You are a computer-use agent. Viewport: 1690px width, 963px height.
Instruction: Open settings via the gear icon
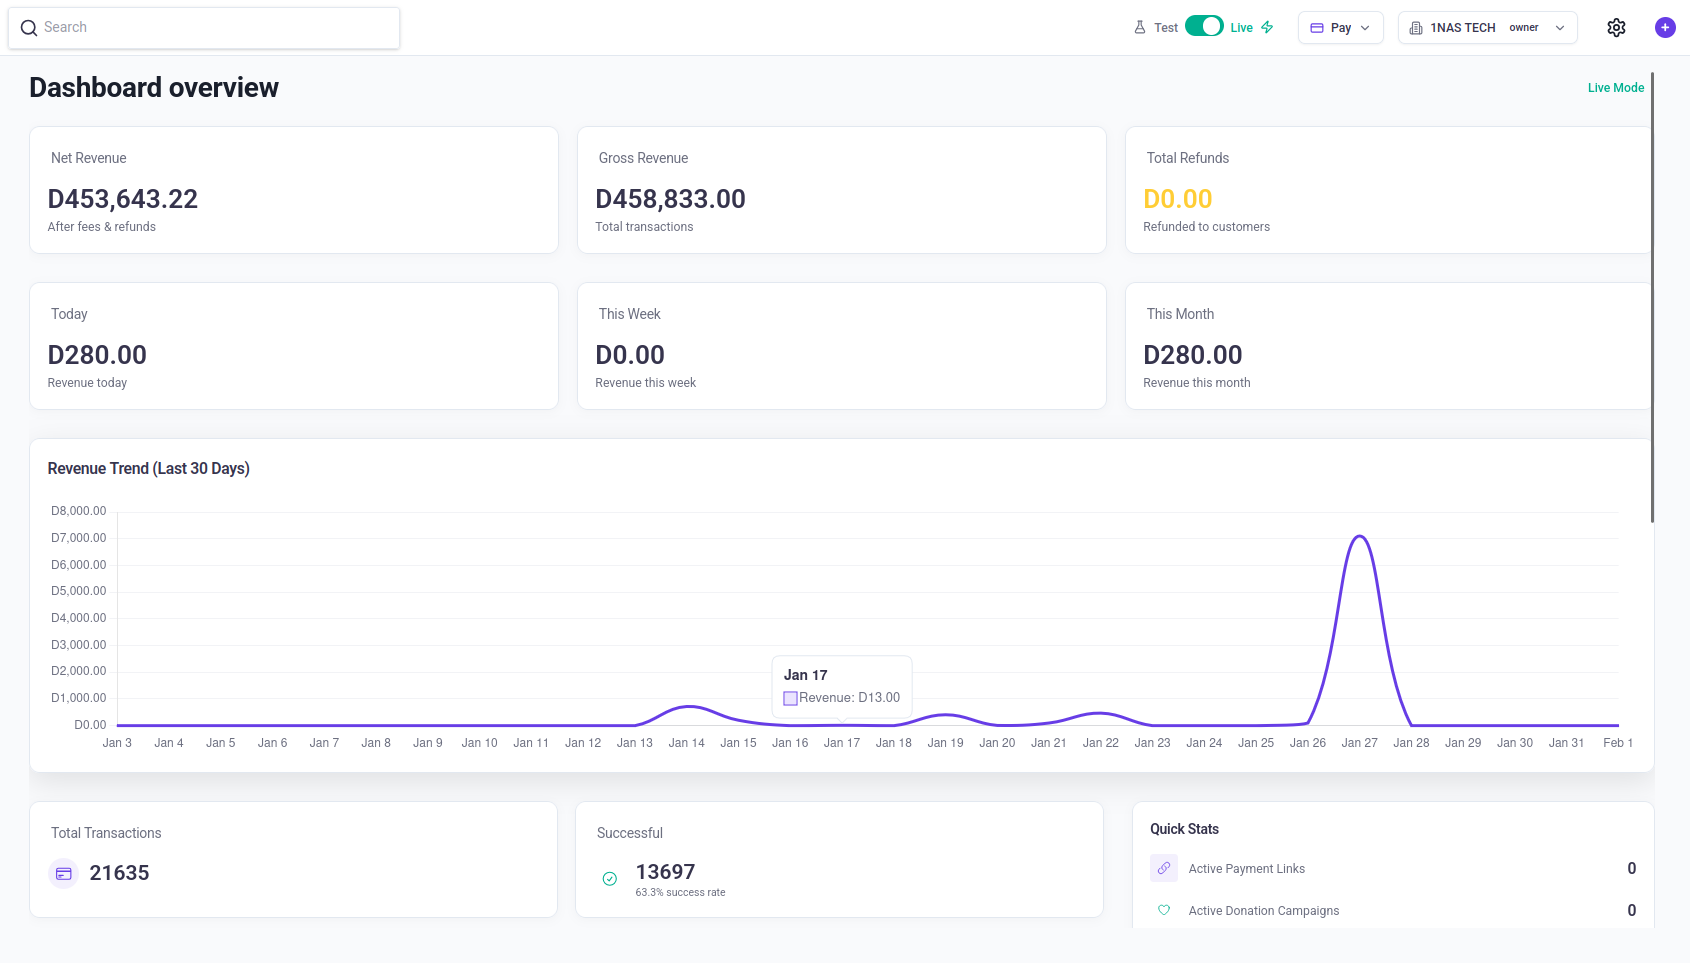(x=1616, y=27)
